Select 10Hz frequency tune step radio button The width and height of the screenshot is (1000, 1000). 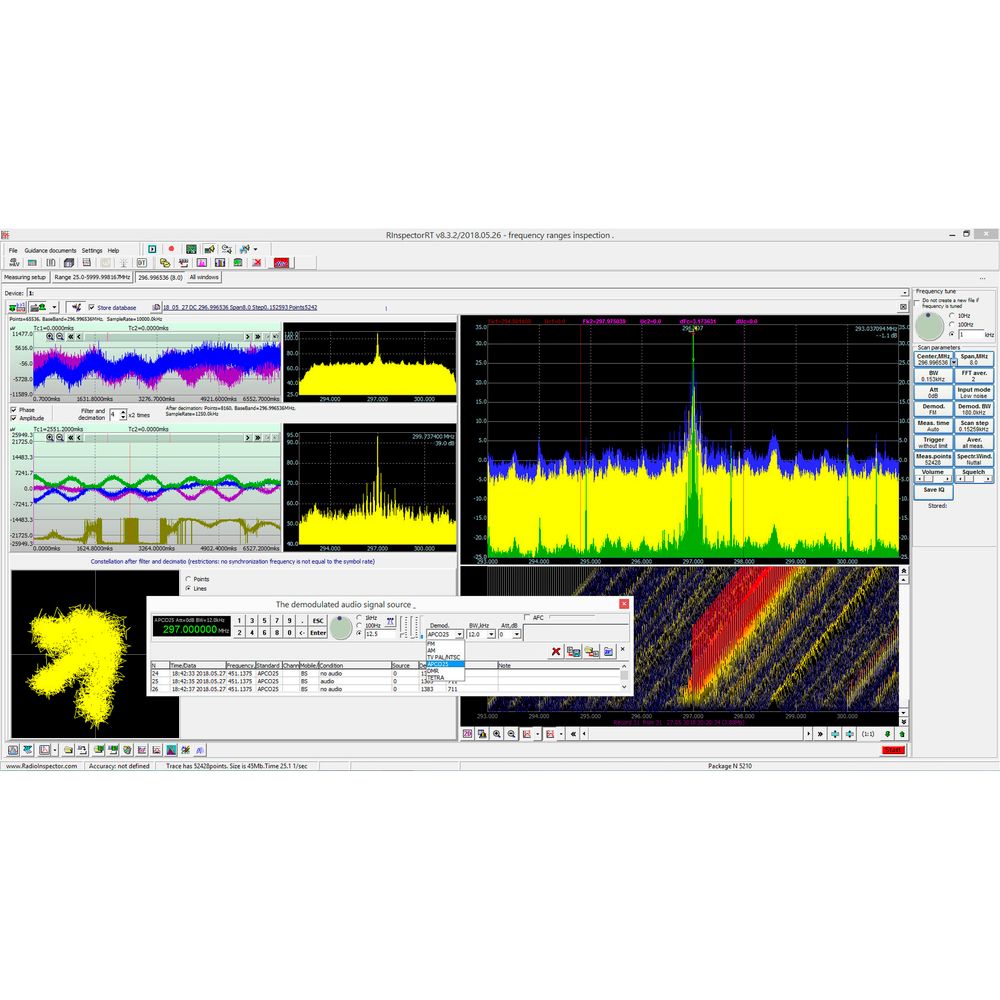tap(952, 315)
